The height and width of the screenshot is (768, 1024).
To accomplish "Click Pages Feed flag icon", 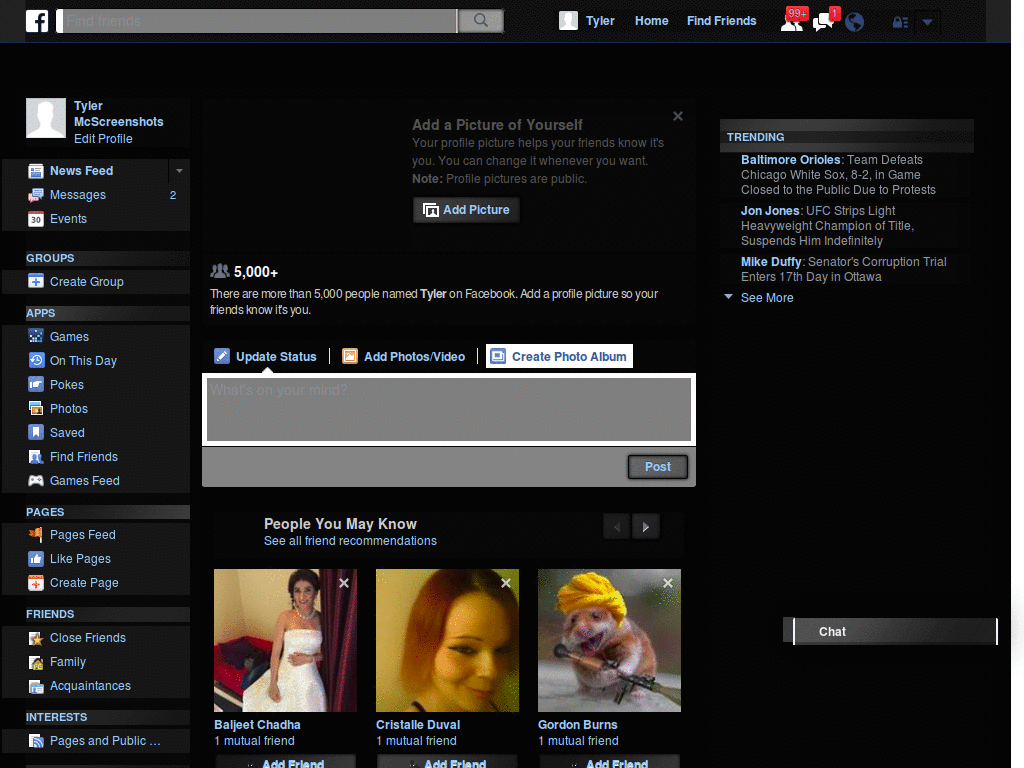I will [36, 535].
